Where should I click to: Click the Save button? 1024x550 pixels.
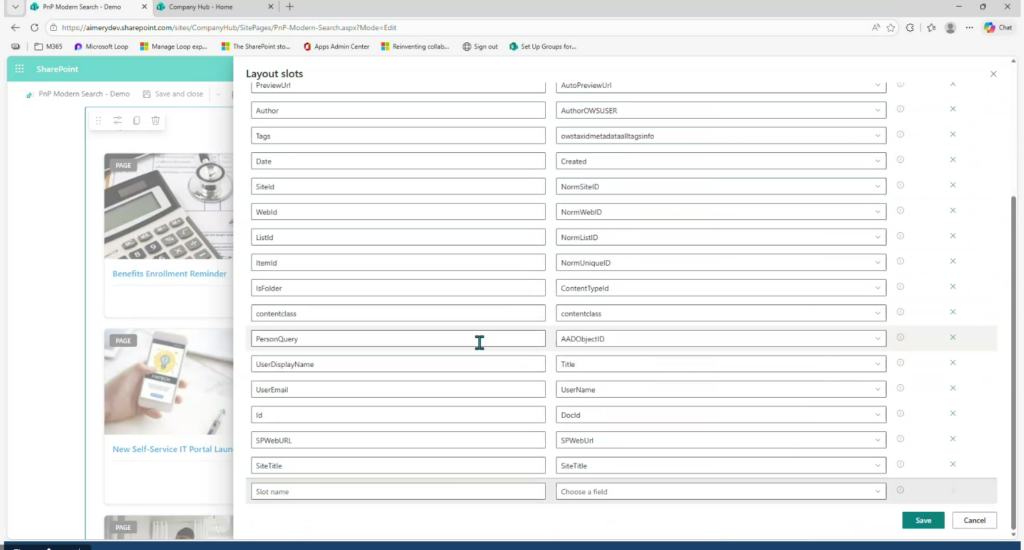pyautogui.click(x=922, y=520)
